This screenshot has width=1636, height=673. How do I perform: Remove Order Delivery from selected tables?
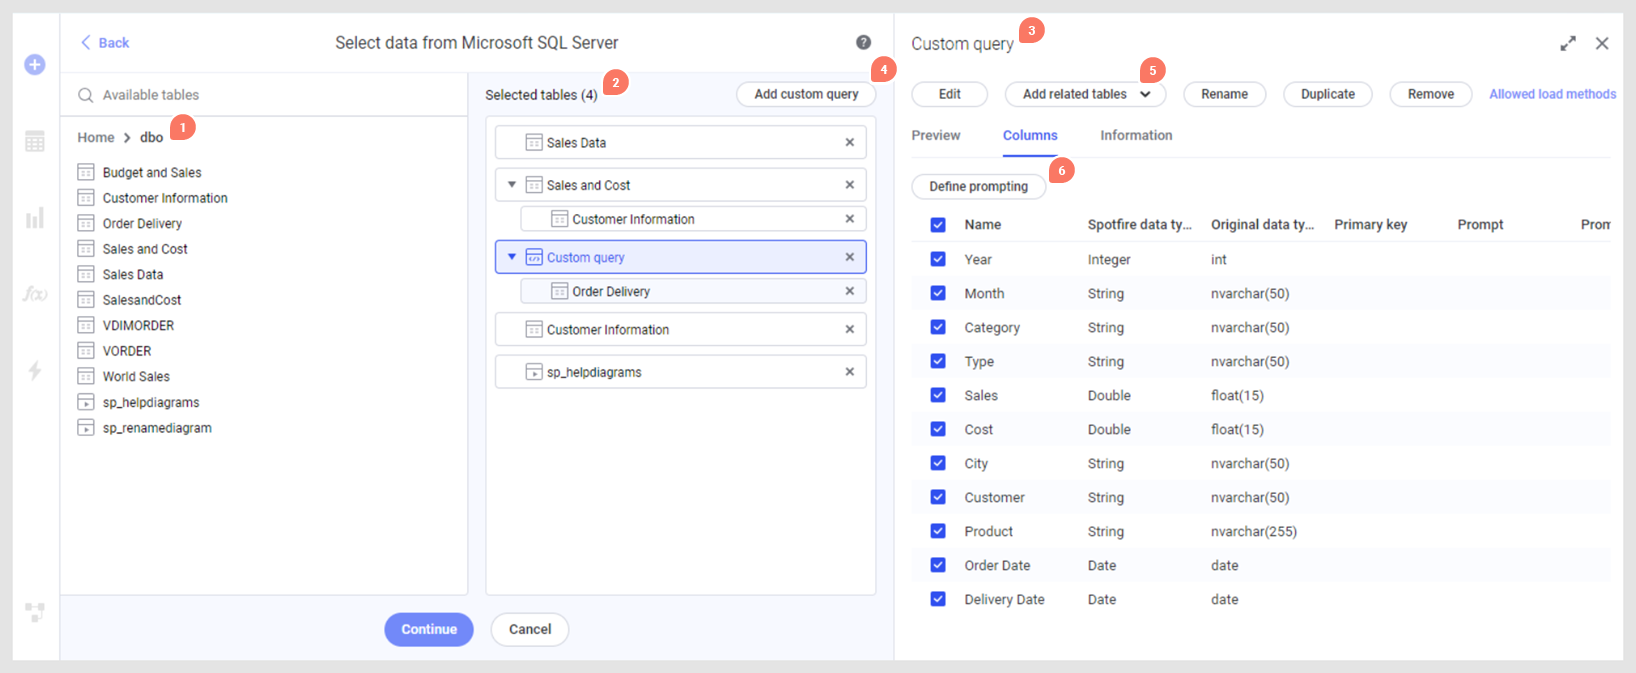850,291
